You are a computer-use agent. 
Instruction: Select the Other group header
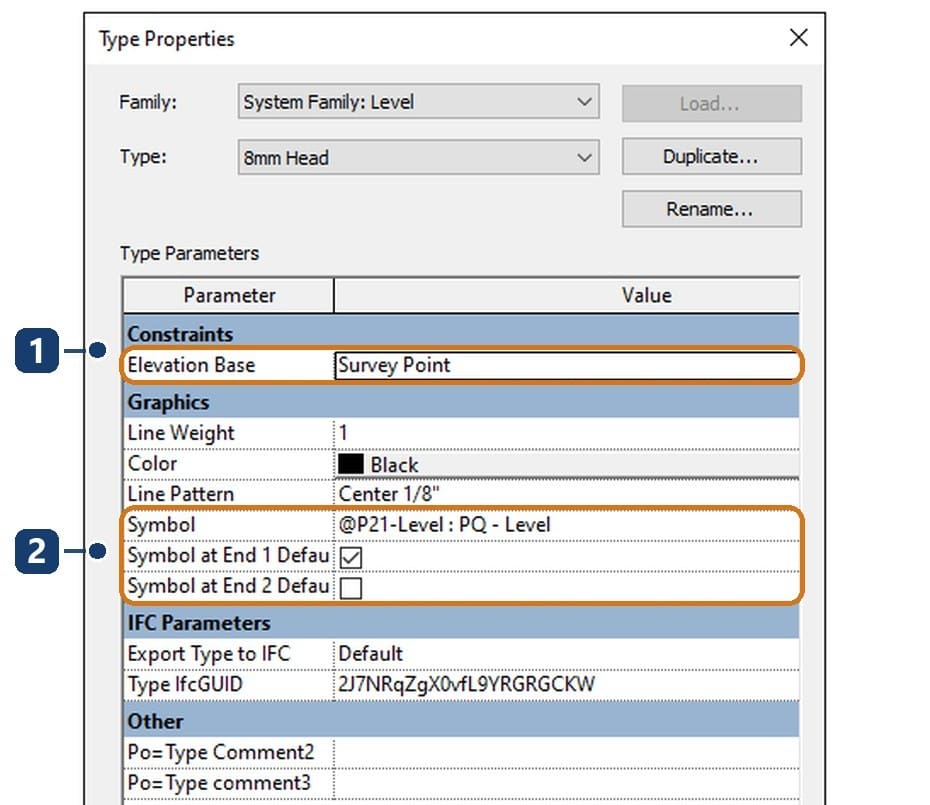(461, 721)
